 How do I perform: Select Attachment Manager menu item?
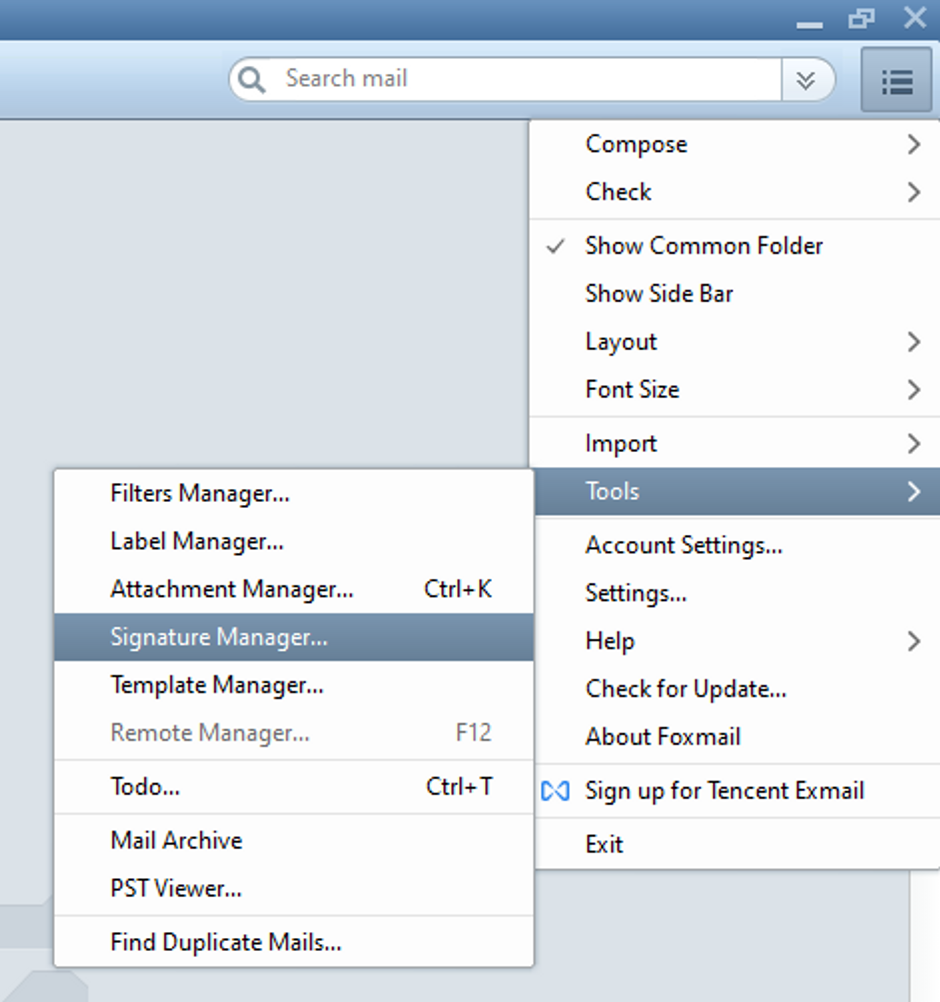point(232,589)
